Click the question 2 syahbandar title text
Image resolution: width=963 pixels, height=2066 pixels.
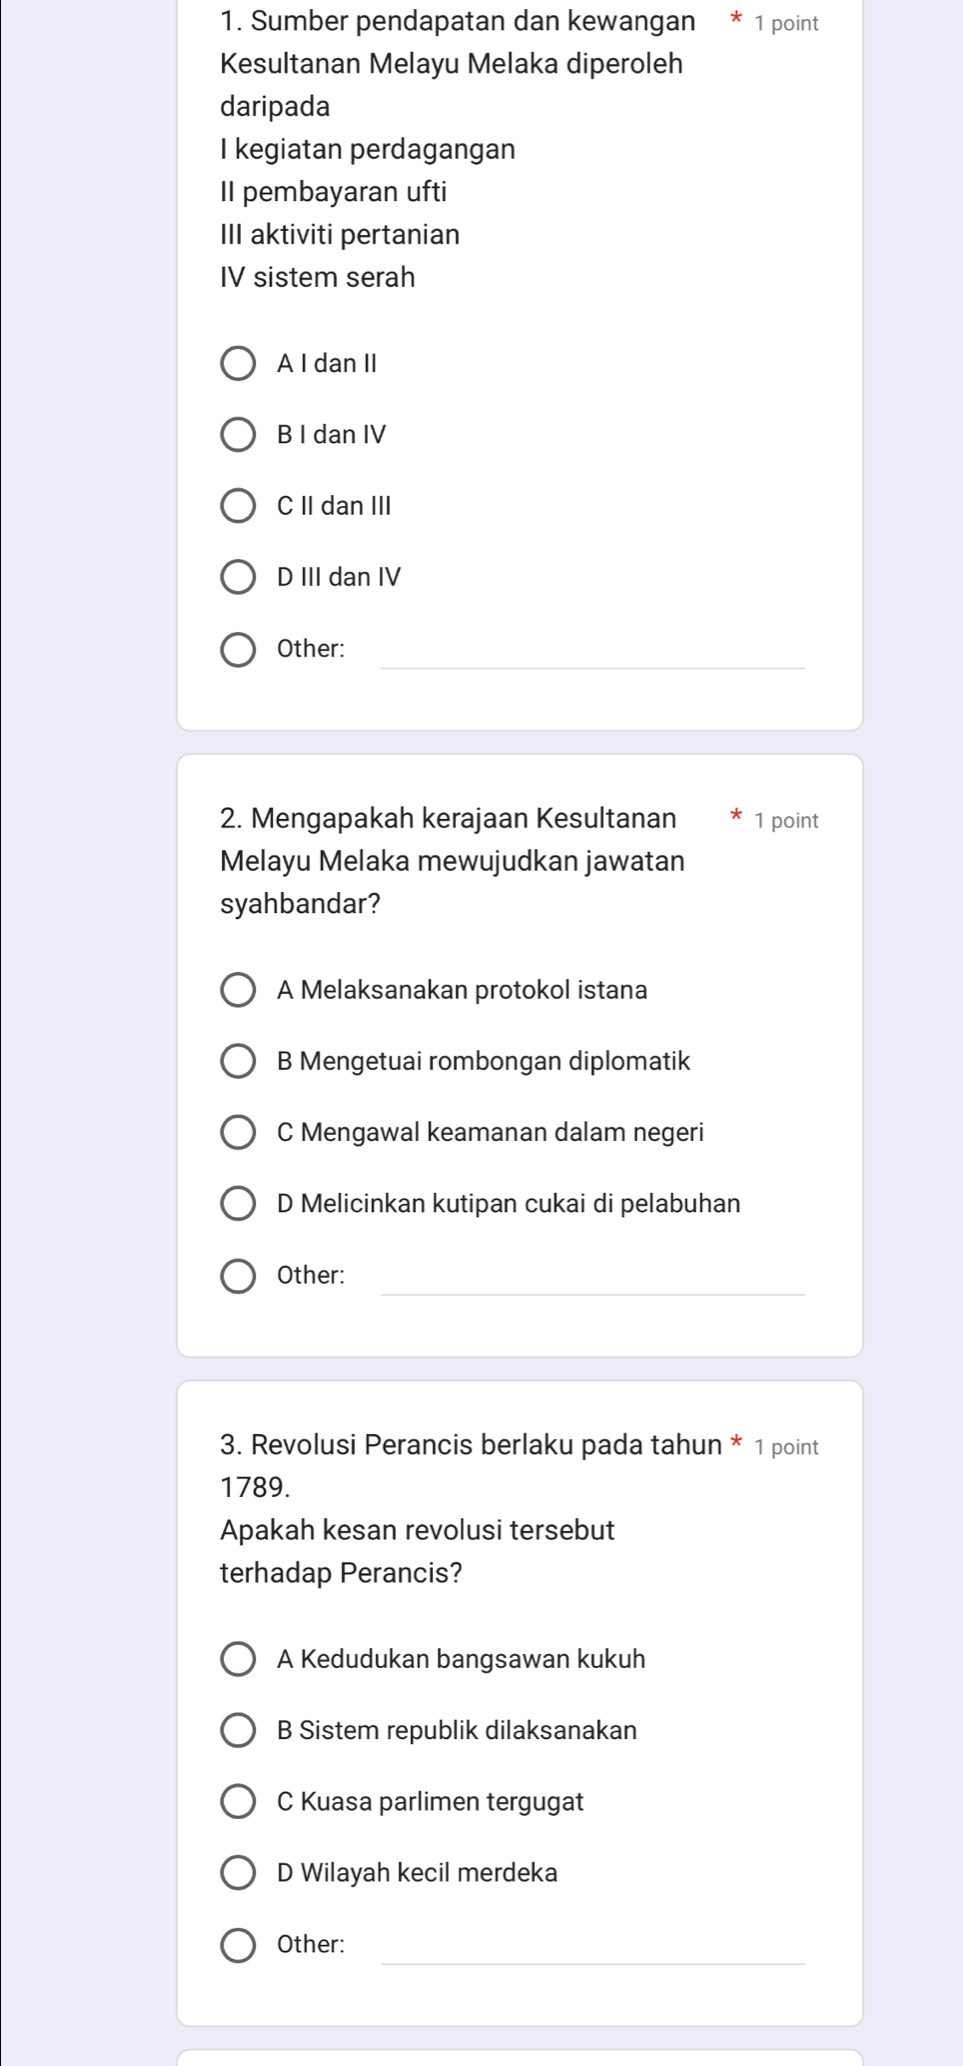click(452, 861)
